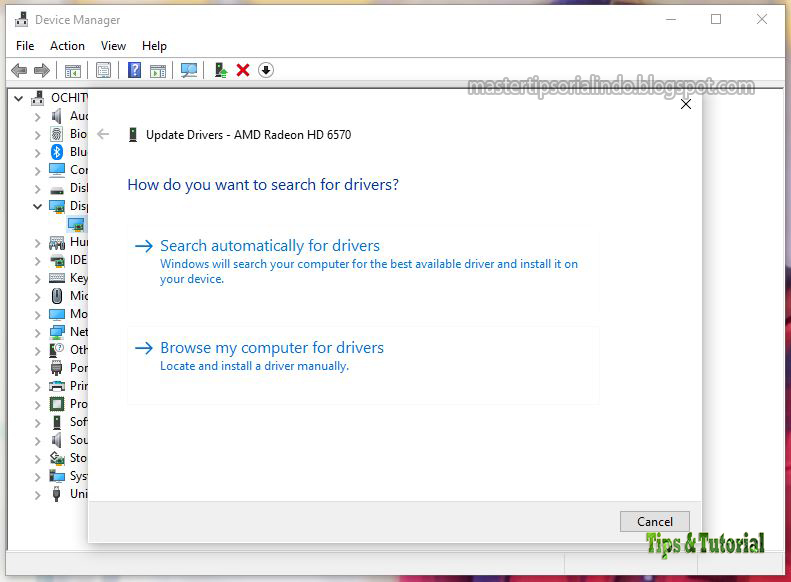This screenshot has width=791, height=582.
Task: Expand the Sound category chevron
Action: [x=37, y=441]
